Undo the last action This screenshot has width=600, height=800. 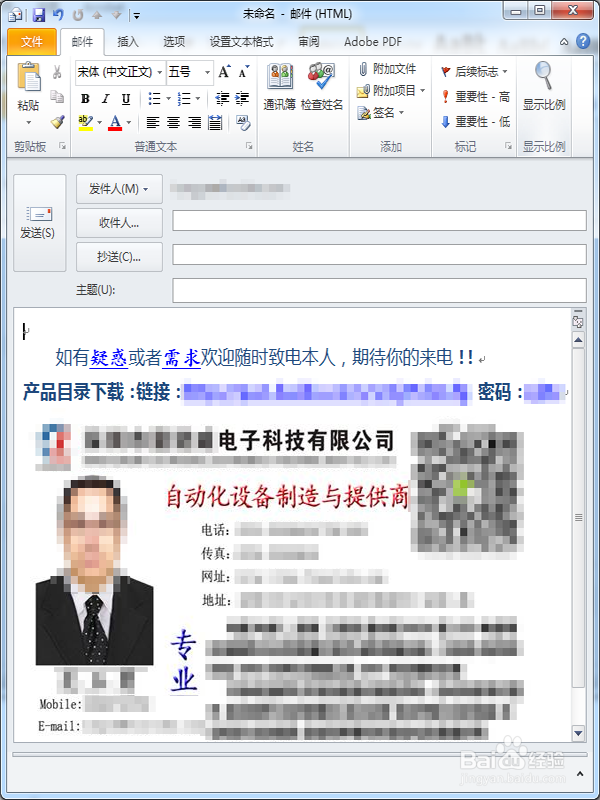point(58,15)
